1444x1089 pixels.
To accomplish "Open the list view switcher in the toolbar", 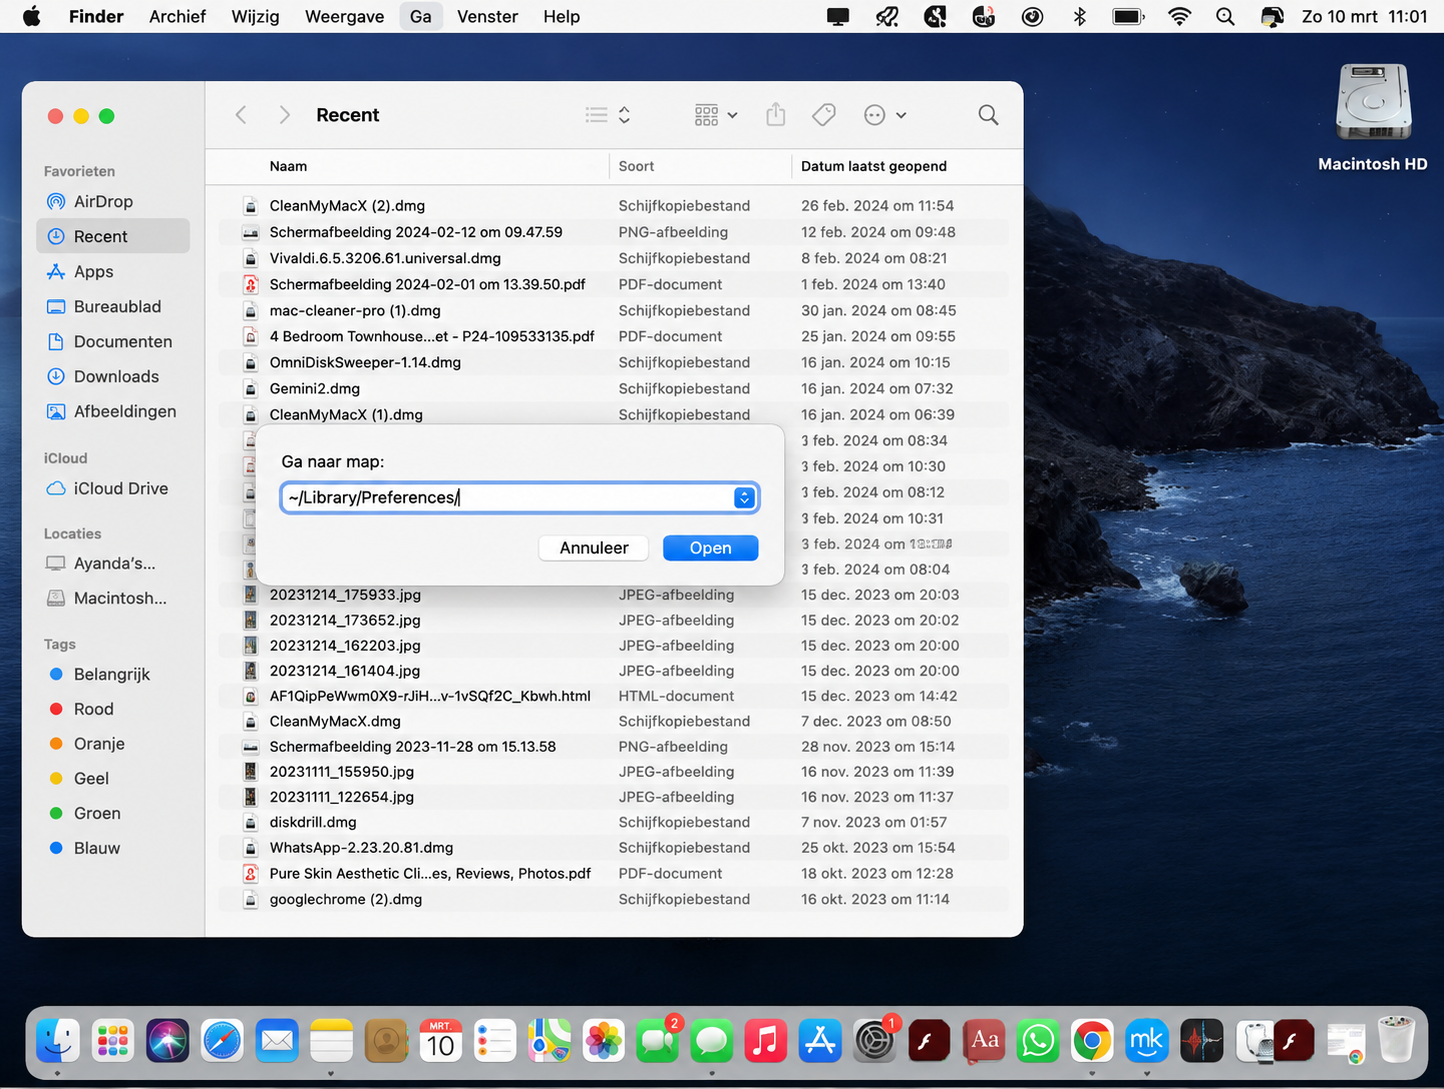I will [608, 115].
